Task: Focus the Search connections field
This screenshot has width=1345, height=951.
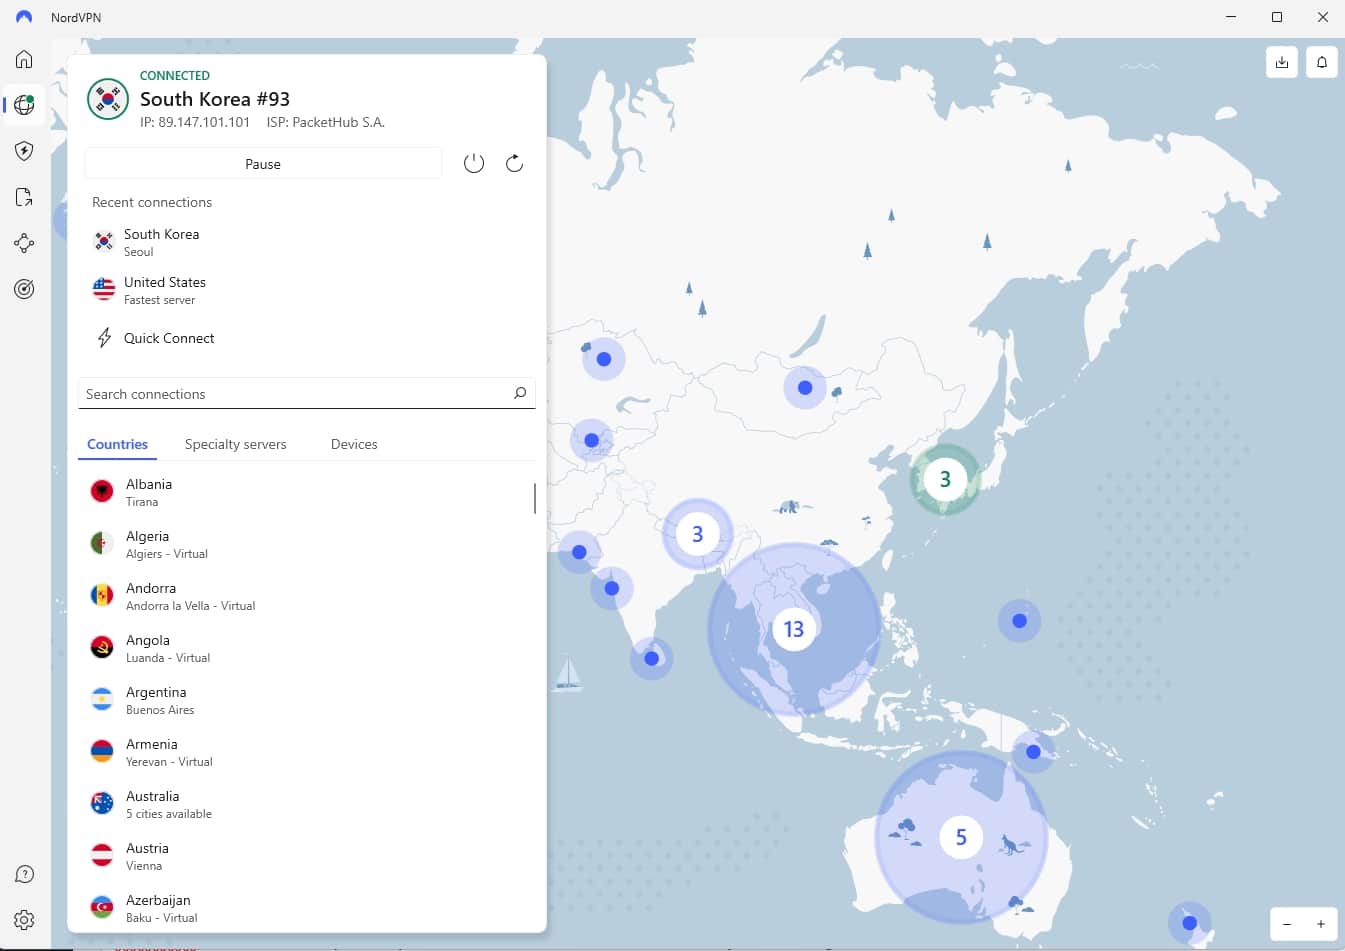Action: point(306,393)
